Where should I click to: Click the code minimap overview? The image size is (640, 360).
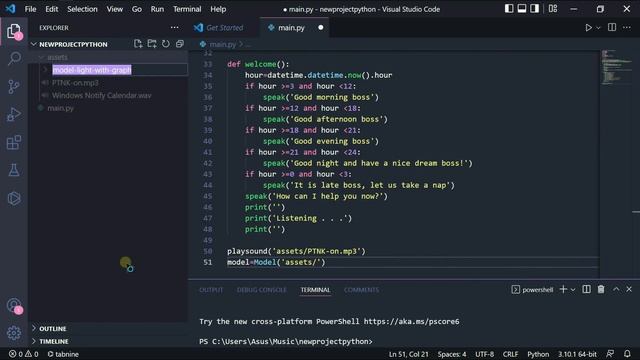pos(616,67)
